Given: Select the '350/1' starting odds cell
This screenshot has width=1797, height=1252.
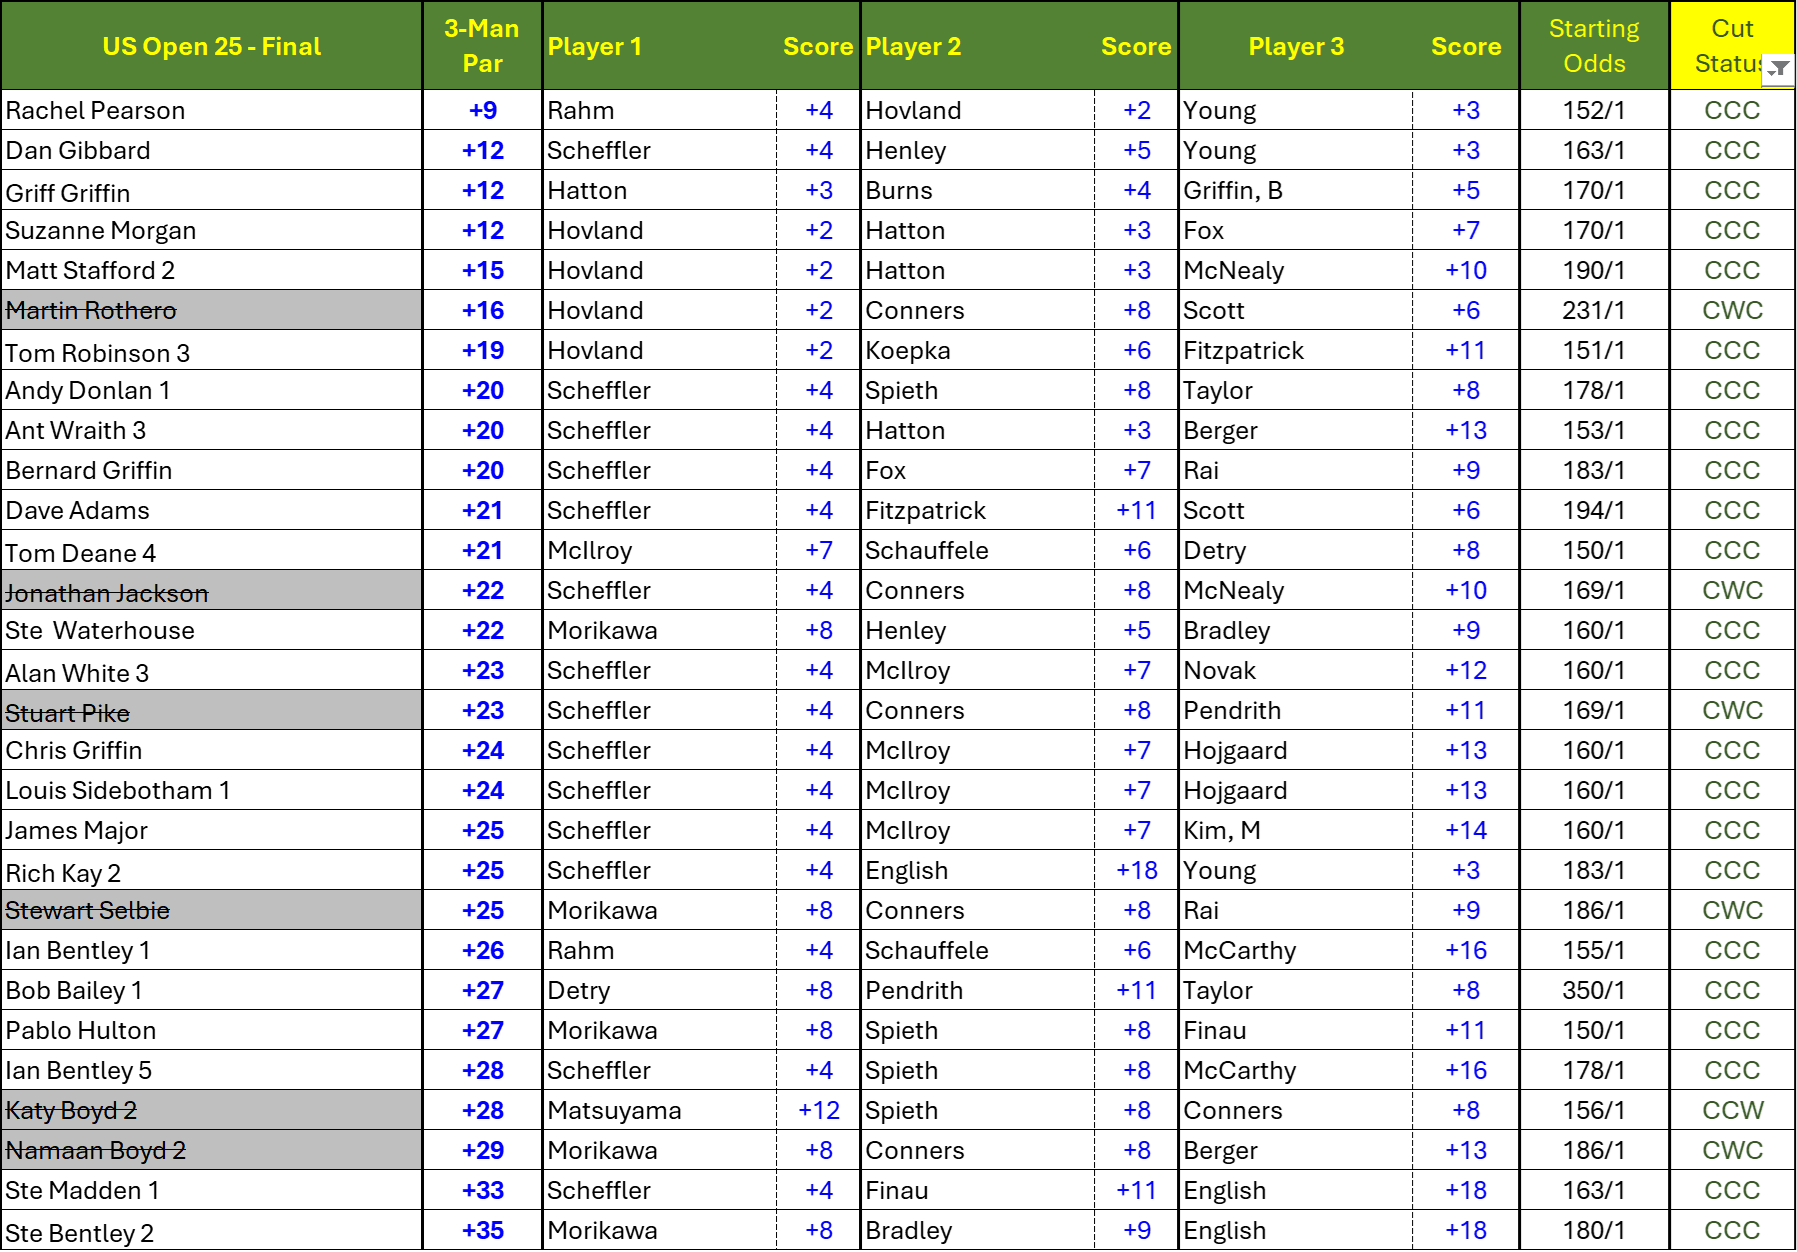Looking at the screenshot, I should tap(1594, 990).
